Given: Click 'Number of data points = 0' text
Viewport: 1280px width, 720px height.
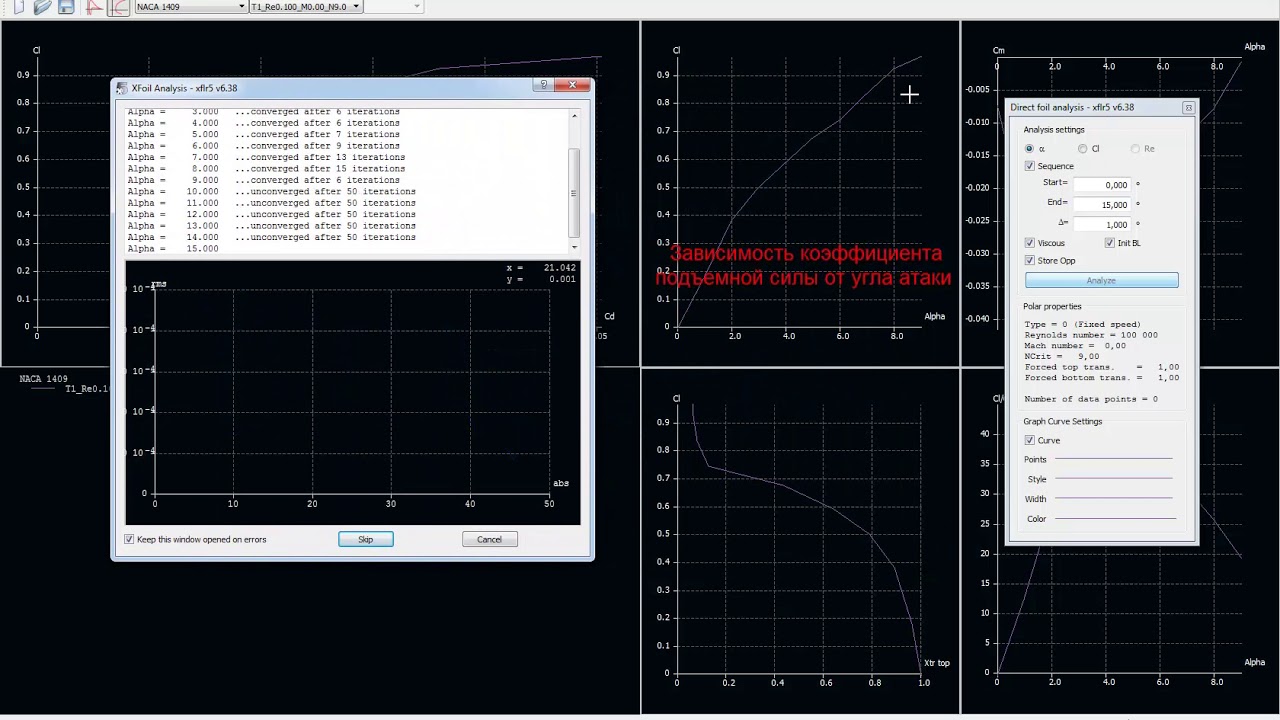Looking at the screenshot, I should click(1091, 399).
